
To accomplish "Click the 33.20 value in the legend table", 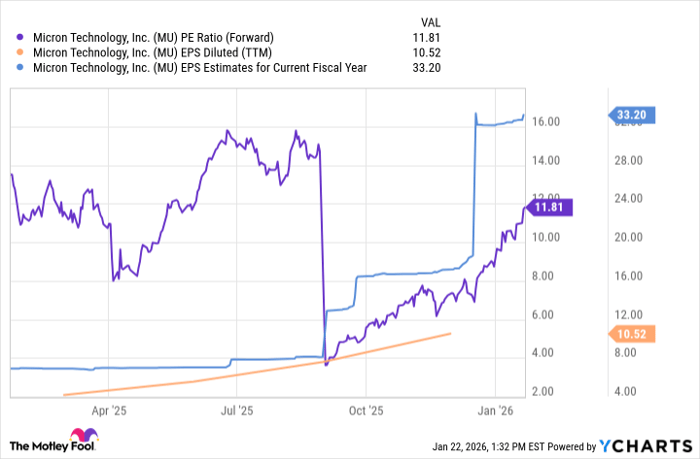I will coord(426,68).
